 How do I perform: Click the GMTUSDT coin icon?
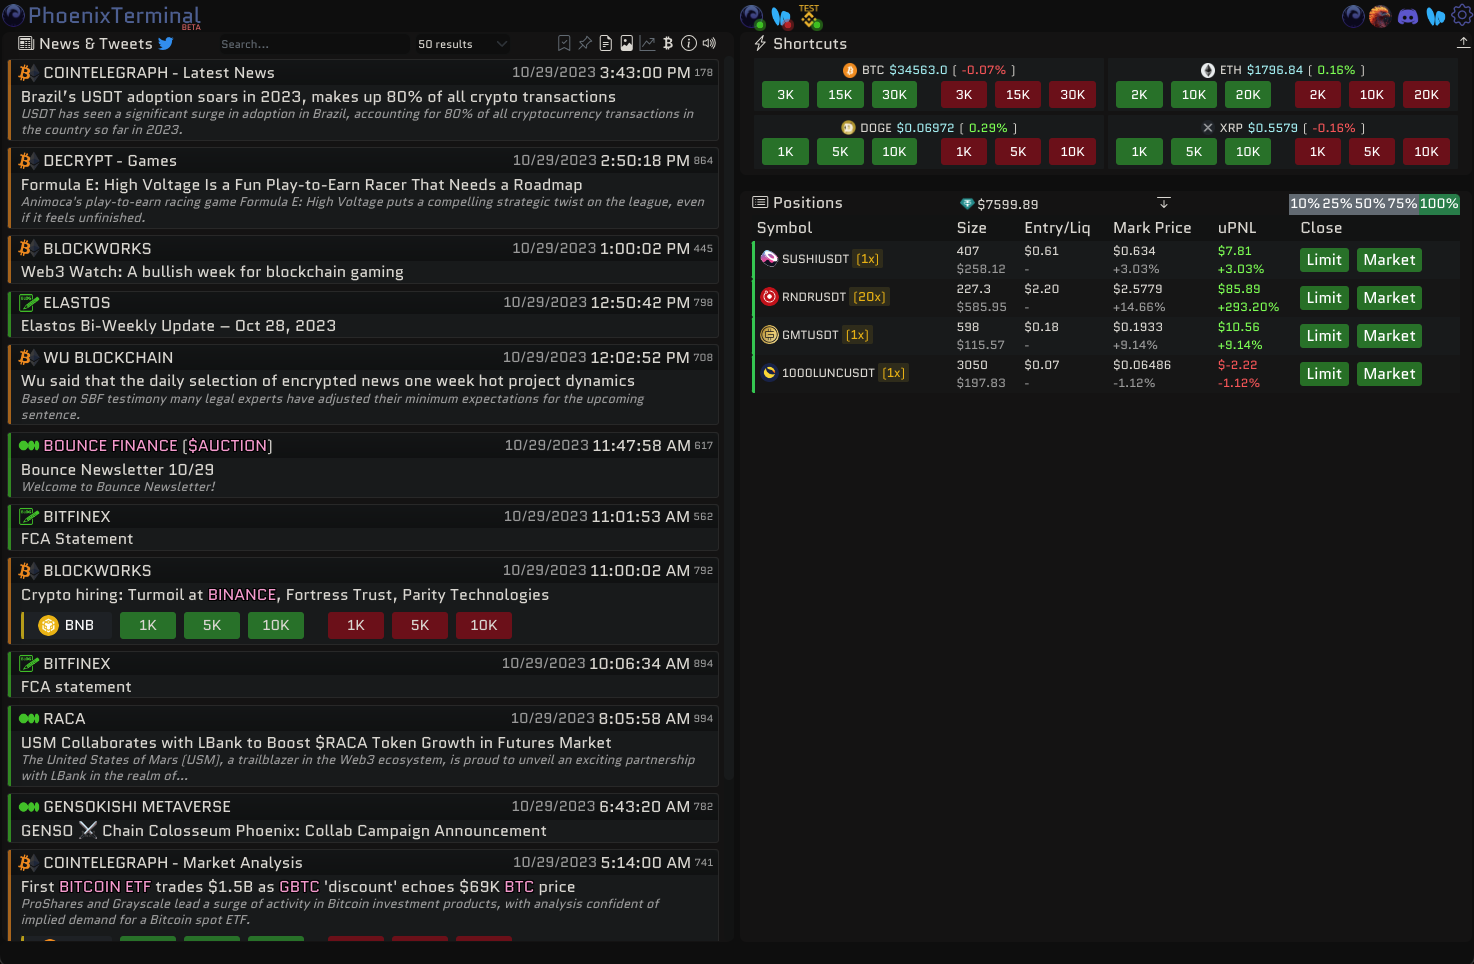click(x=769, y=334)
